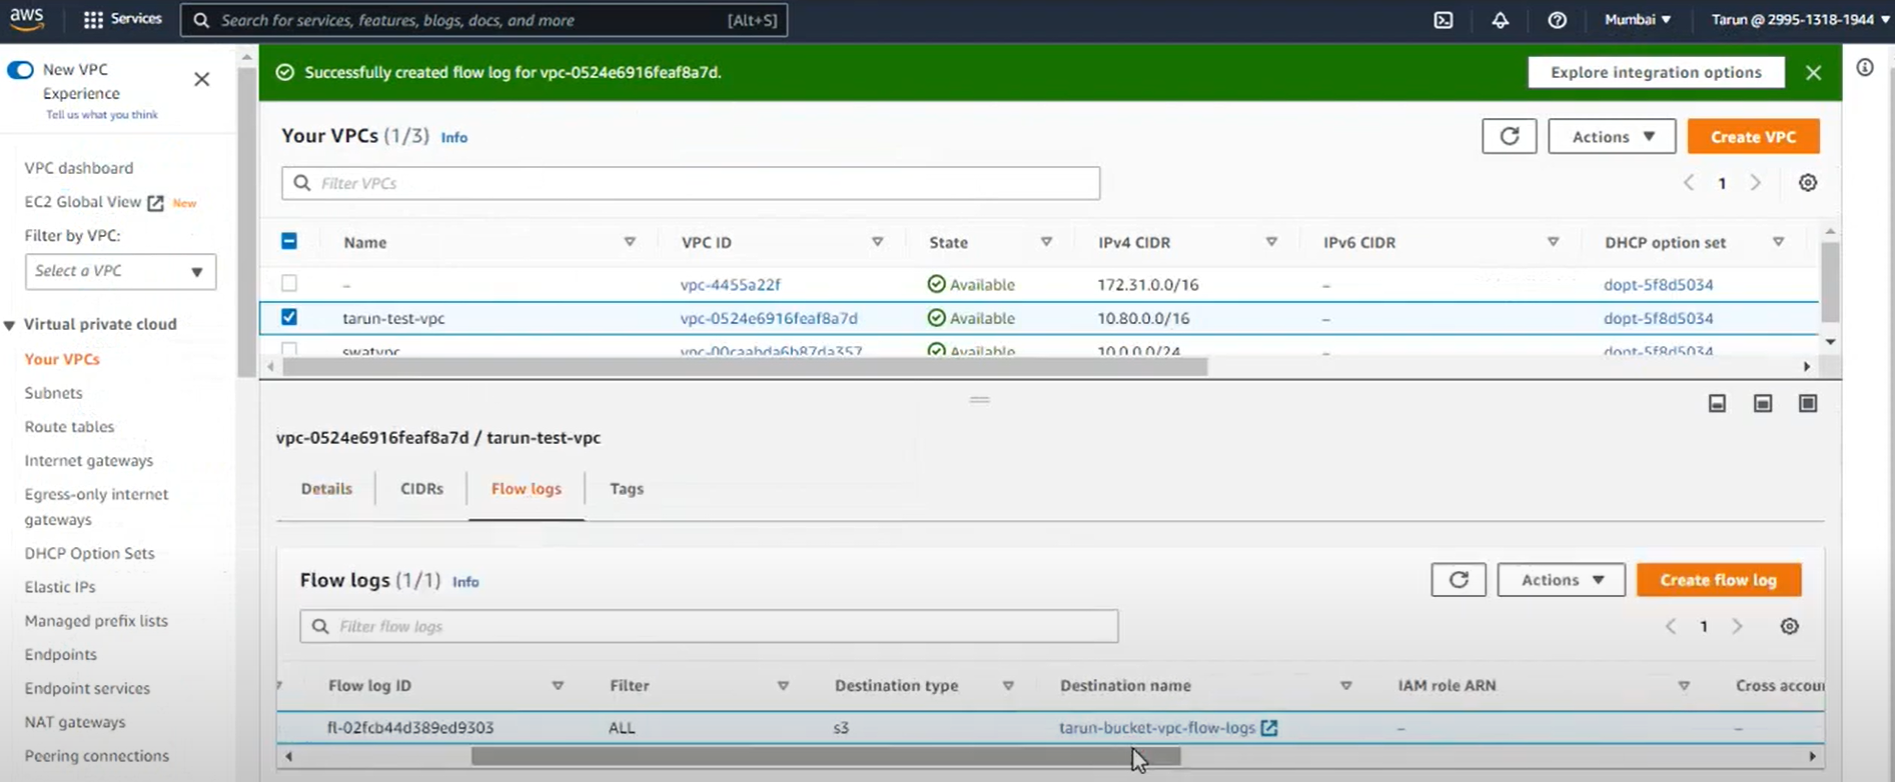
Task: Focus the AWS services search bar
Action: (484, 20)
